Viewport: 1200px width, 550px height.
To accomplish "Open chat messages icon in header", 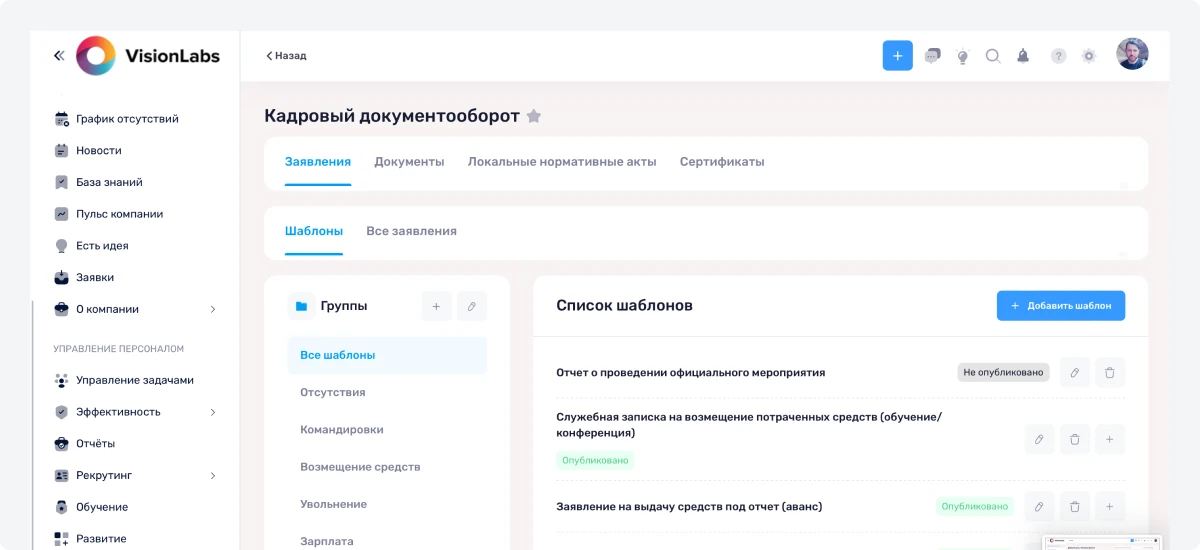I will click(932, 56).
